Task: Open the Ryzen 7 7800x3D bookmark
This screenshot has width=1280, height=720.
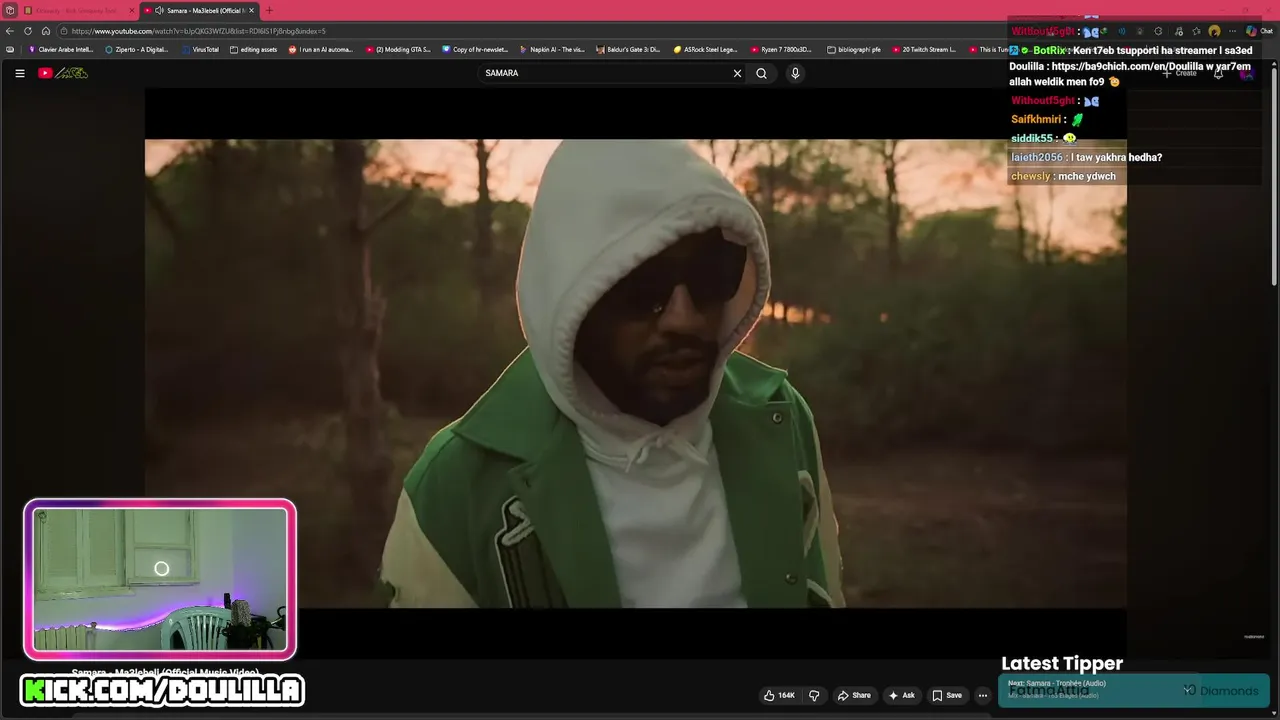Action: (782, 49)
